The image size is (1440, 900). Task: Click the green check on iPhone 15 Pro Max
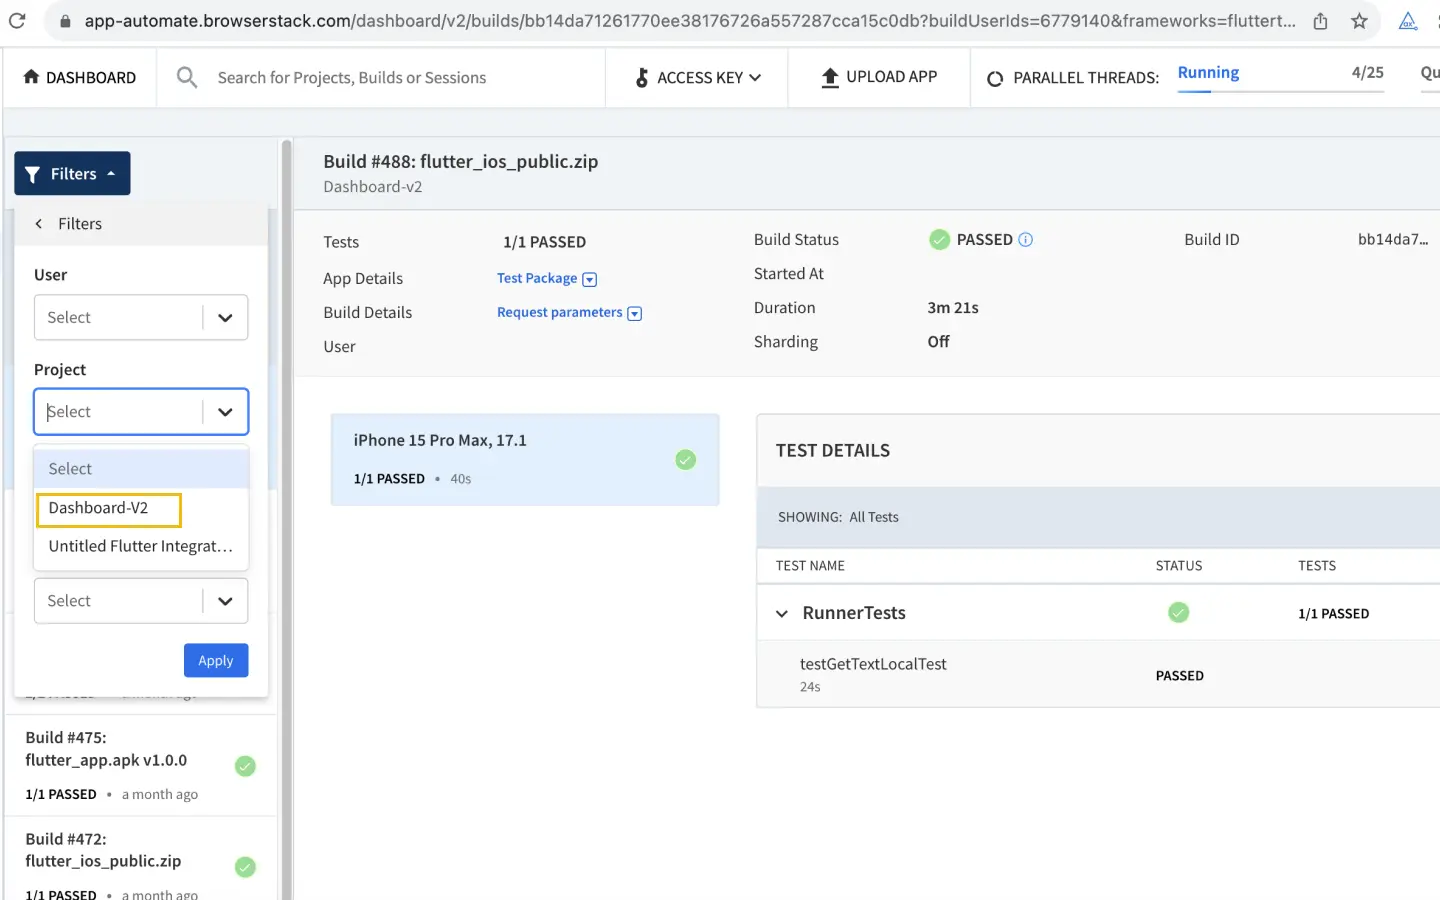click(685, 460)
